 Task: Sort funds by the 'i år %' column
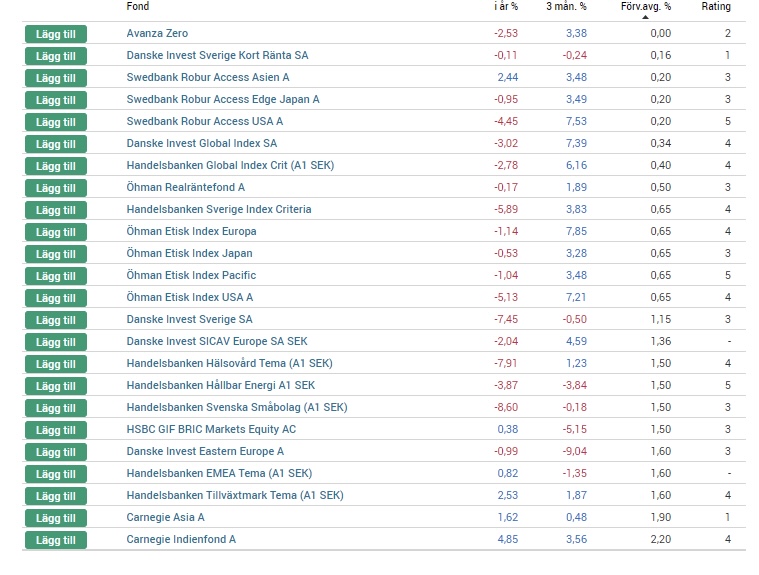505,7
